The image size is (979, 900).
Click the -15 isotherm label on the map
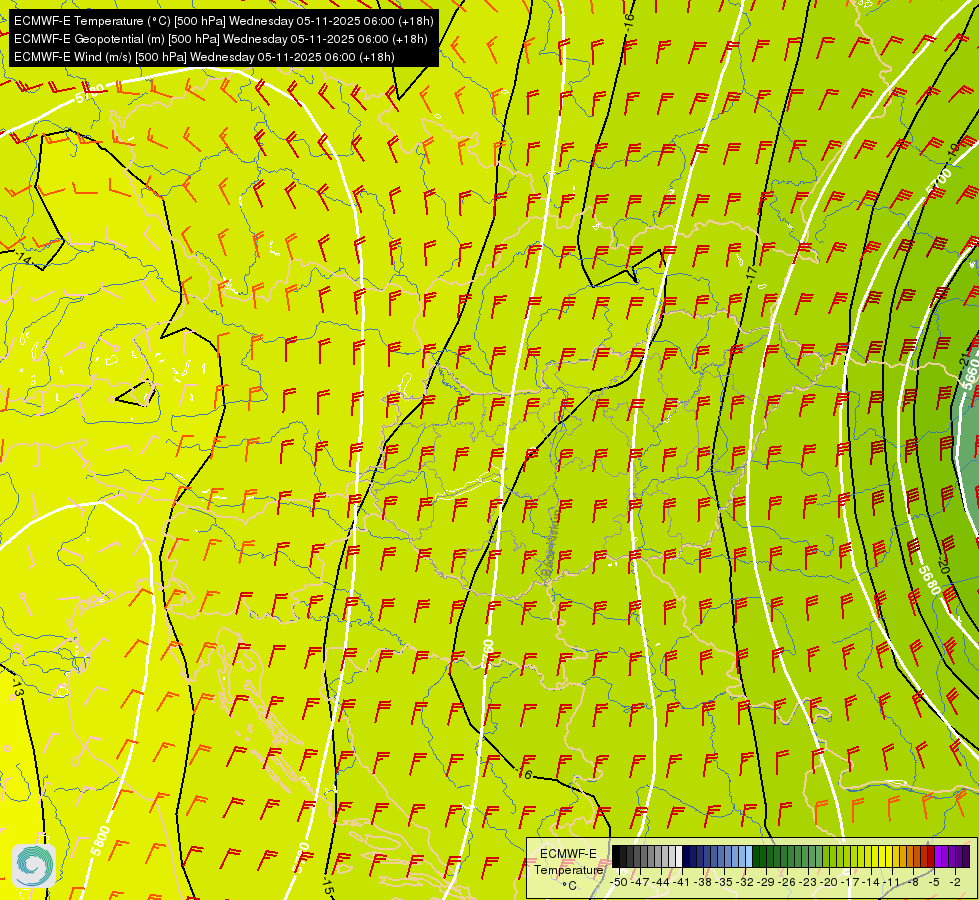click(327, 887)
